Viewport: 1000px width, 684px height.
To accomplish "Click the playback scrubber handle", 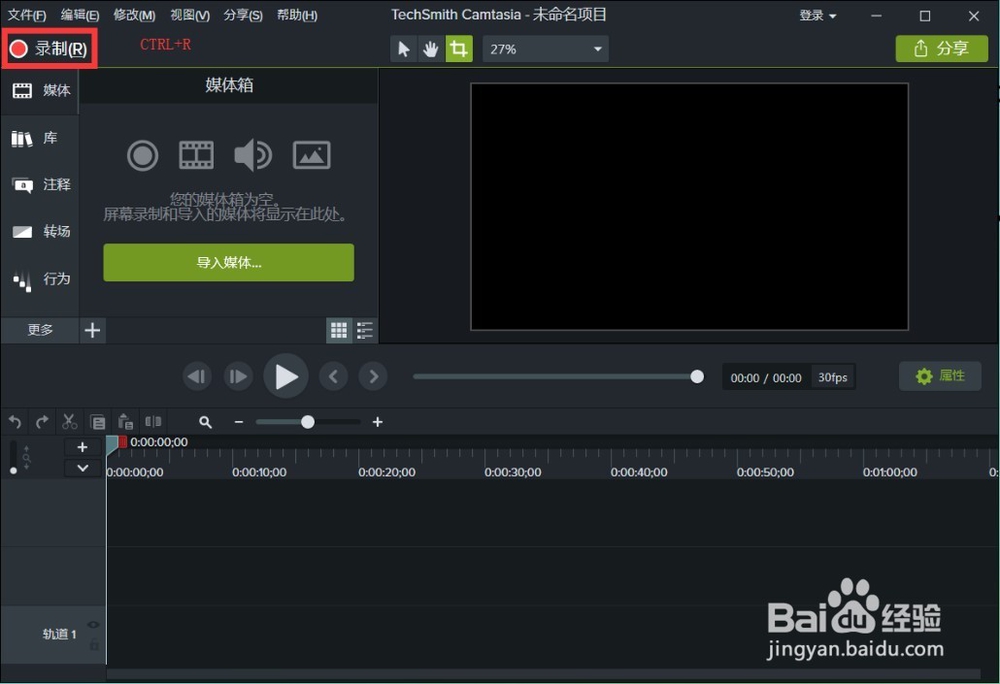I will point(697,377).
